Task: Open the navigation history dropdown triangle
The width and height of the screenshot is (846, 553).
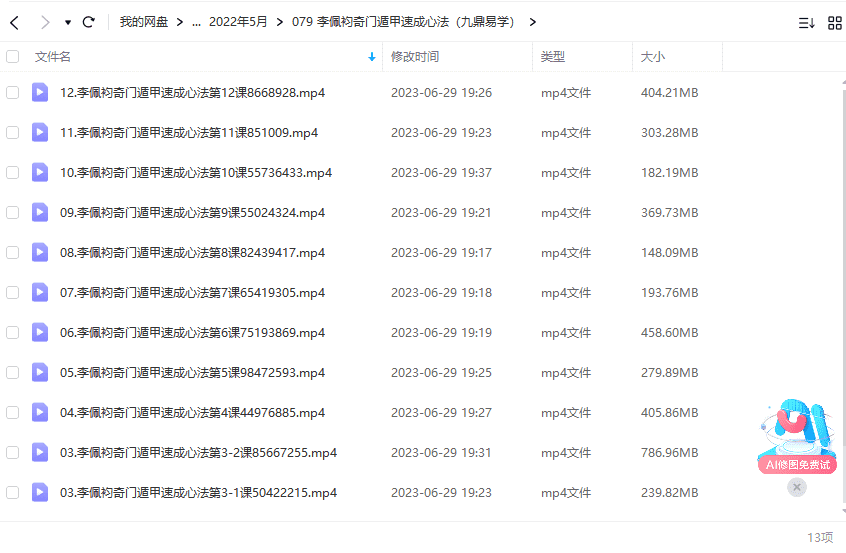Action: 68,23
